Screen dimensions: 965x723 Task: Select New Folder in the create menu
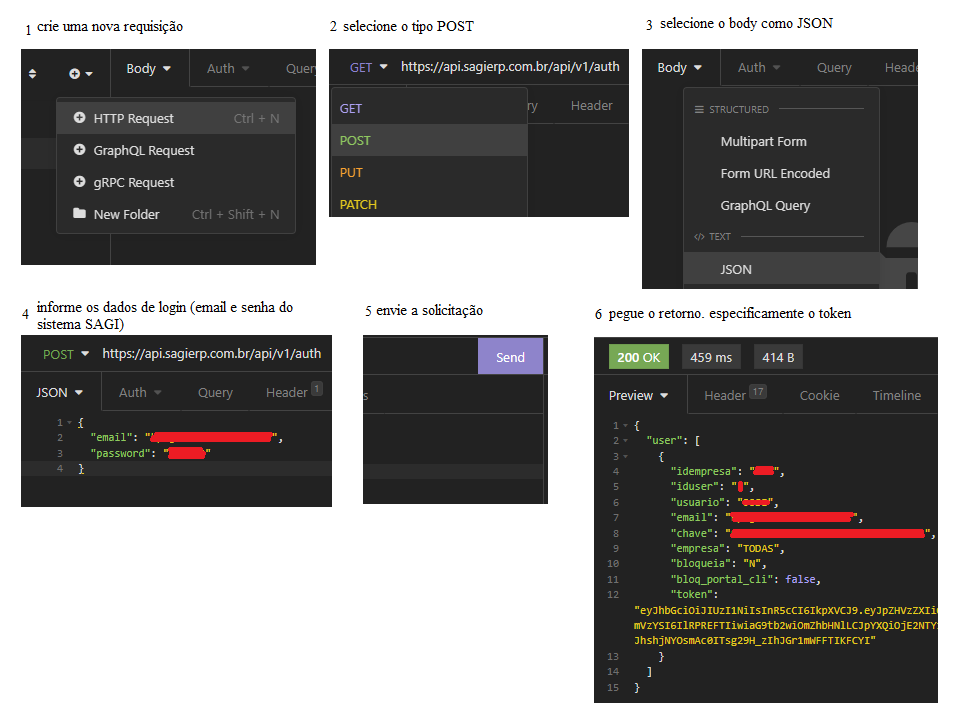click(176, 214)
